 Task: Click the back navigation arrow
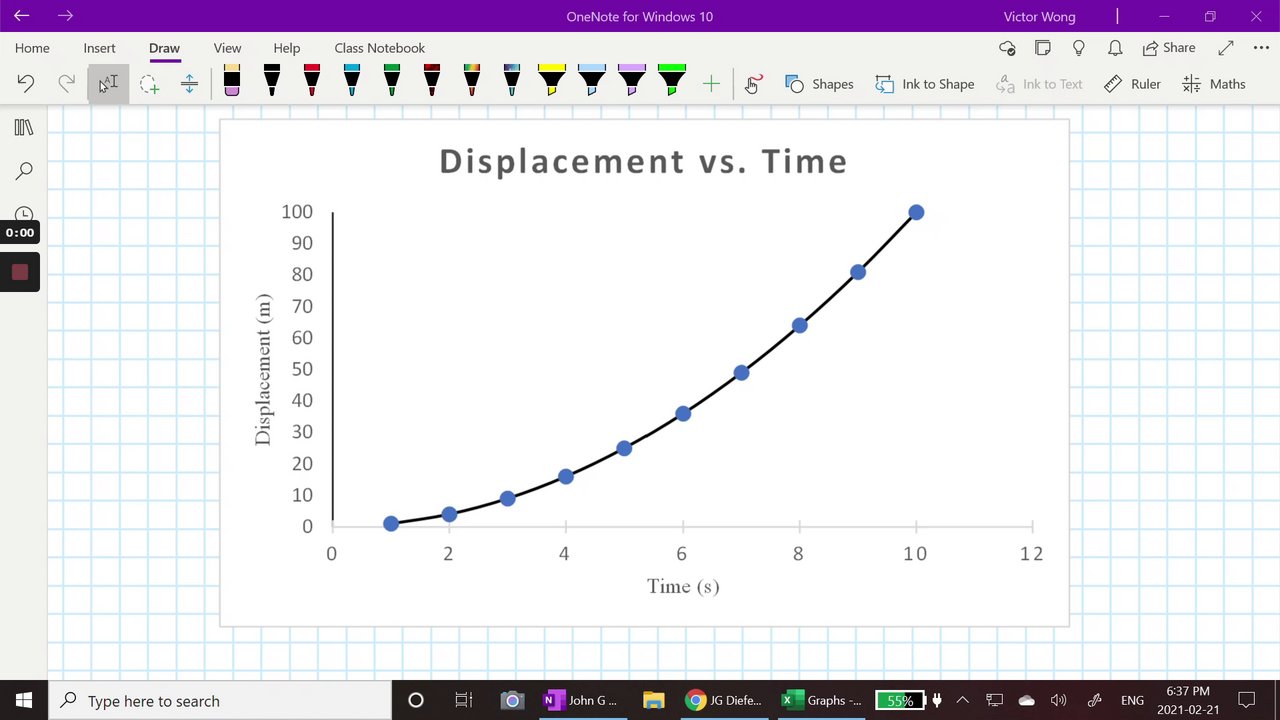click(22, 16)
